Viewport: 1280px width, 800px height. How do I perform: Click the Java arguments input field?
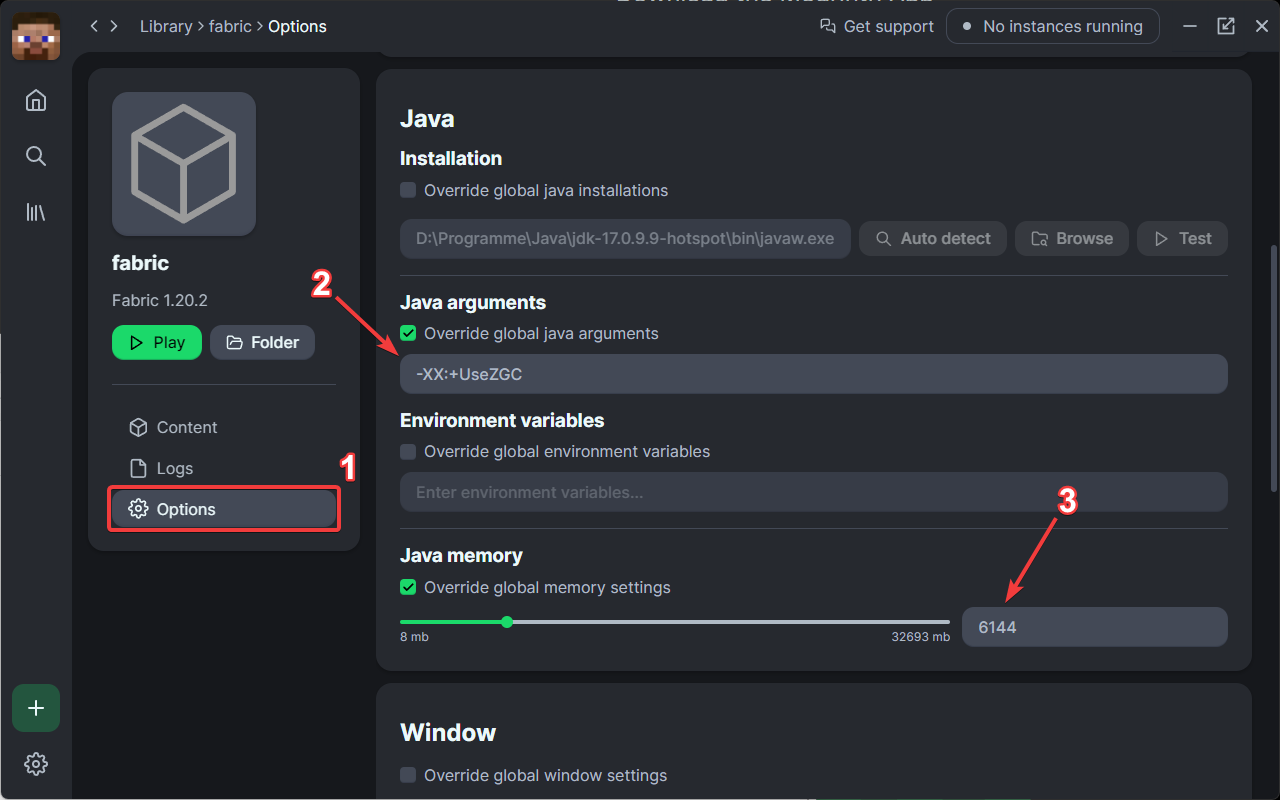click(814, 374)
